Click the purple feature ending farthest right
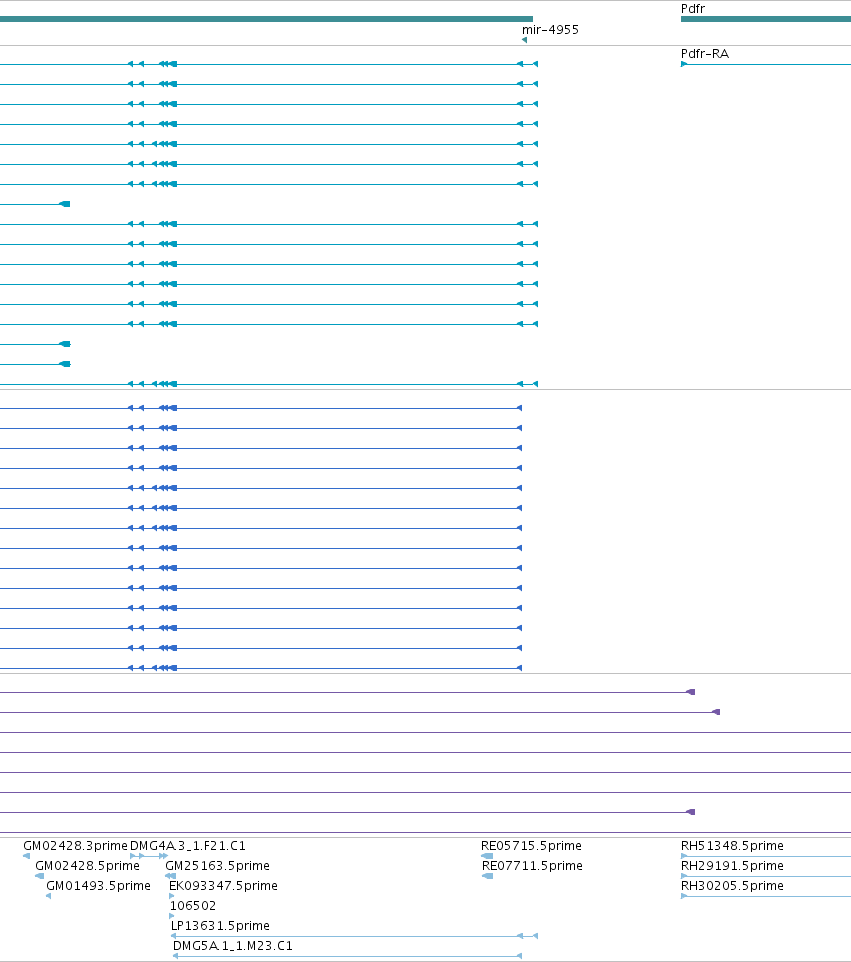Viewport: 851px width, 962px height. [360, 712]
